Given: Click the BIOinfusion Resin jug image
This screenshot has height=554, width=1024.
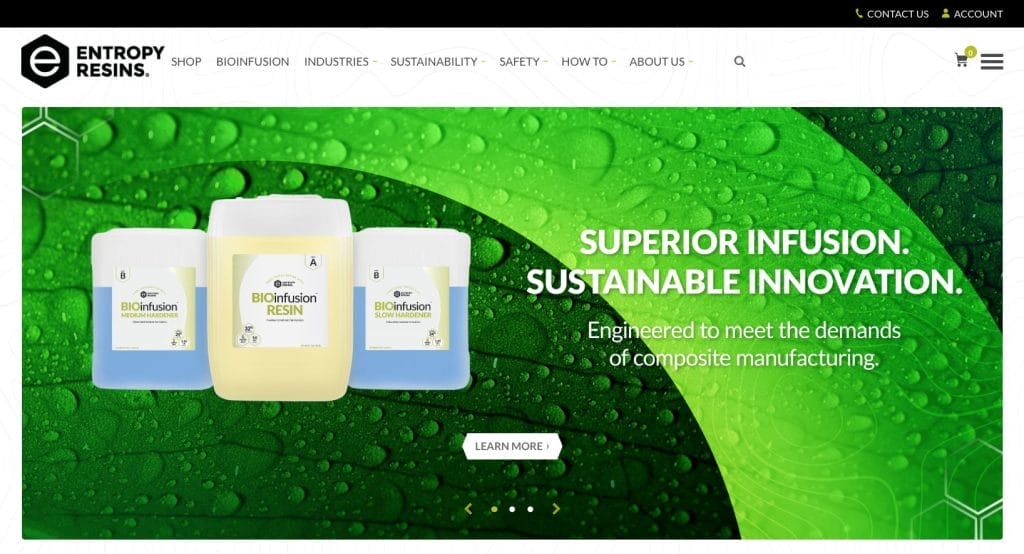Looking at the screenshot, I should (x=281, y=297).
